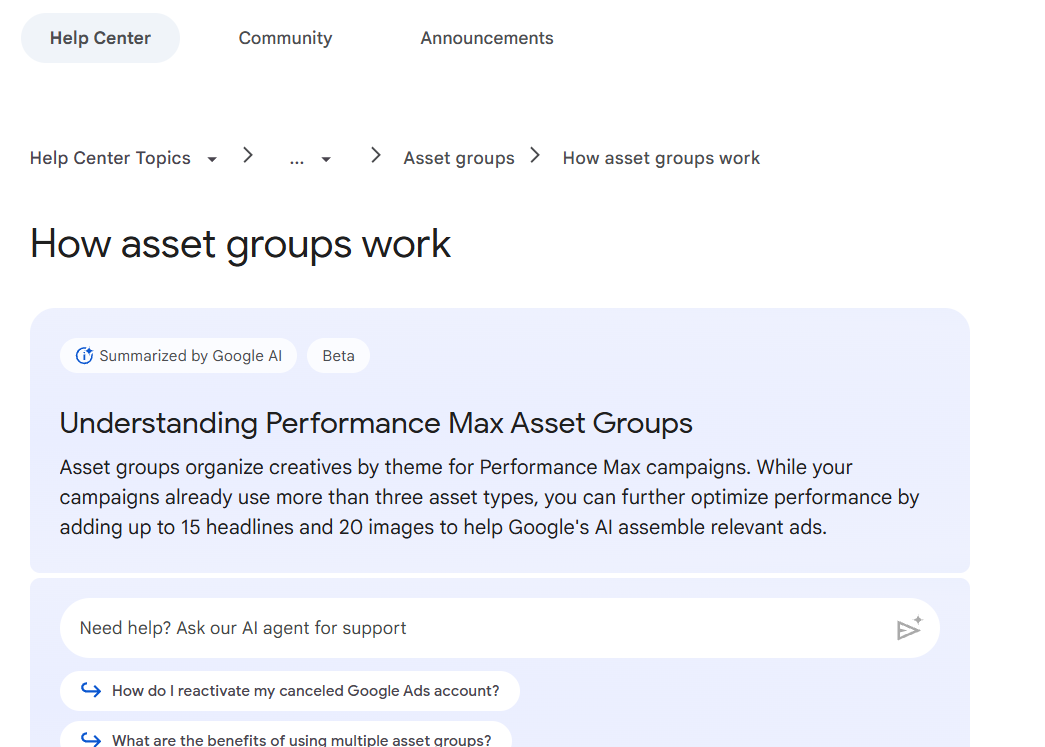Open the Asset groups breadcrumb link

[459, 158]
